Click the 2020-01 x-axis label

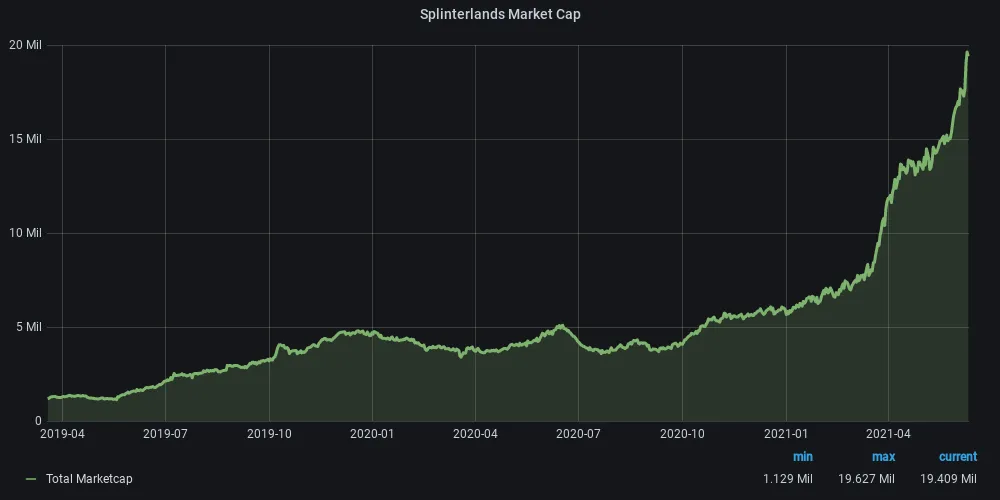tap(372, 434)
